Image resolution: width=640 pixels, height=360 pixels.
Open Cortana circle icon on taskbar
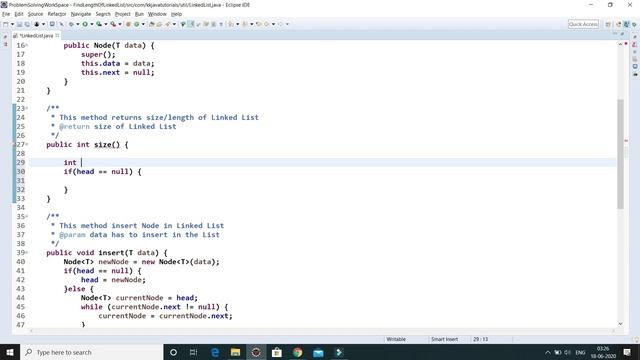(x=173, y=352)
